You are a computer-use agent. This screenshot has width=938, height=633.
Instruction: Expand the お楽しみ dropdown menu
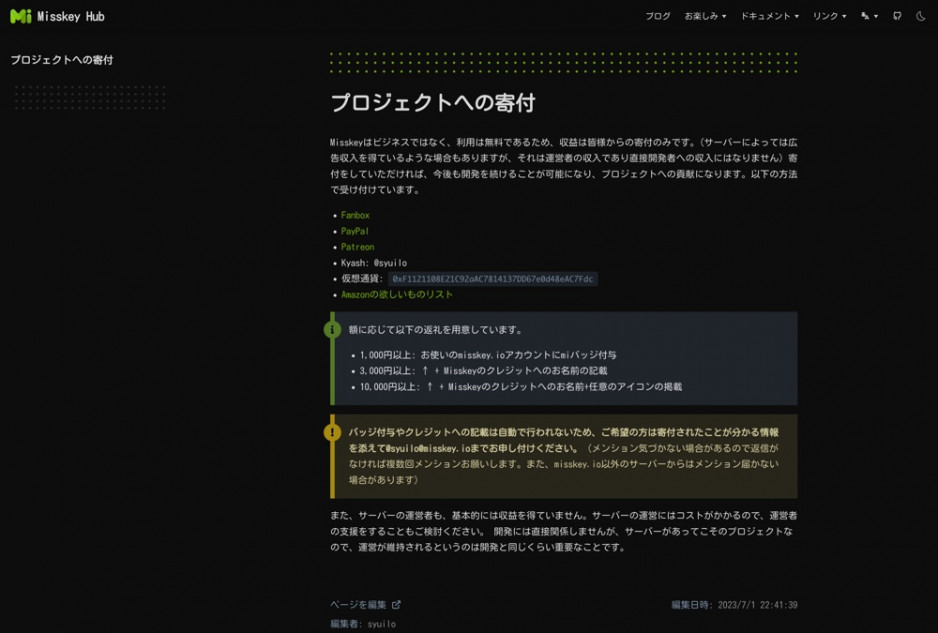click(x=705, y=16)
